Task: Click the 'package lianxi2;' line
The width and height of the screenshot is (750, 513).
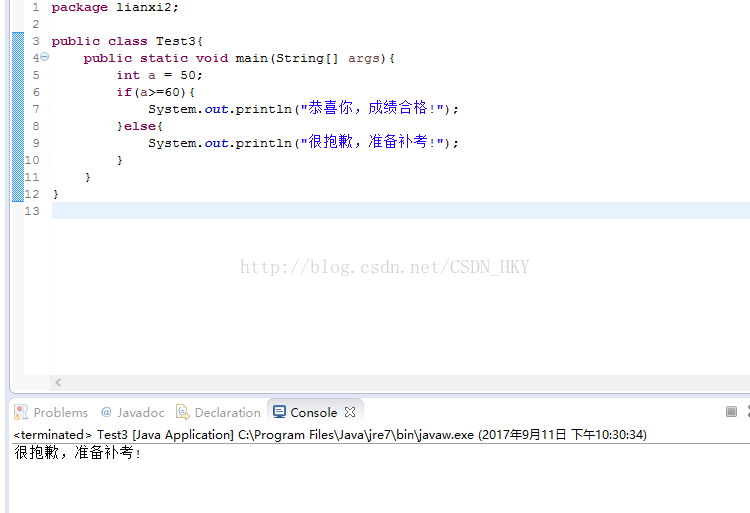Action: [x=115, y=8]
